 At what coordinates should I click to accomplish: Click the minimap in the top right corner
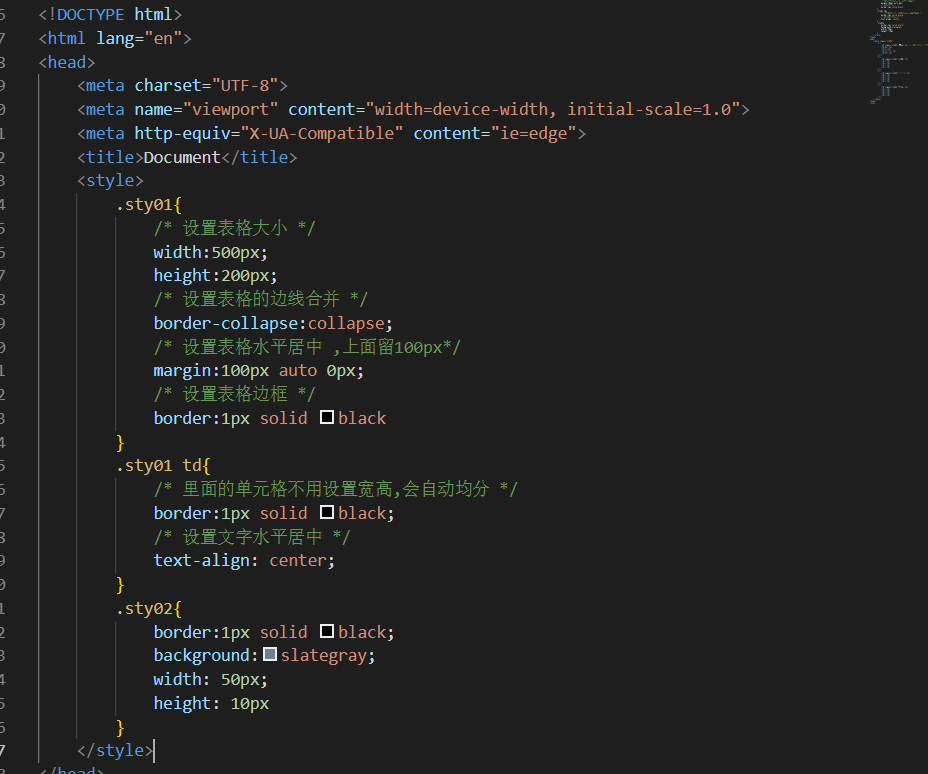[x=893, y=50]
